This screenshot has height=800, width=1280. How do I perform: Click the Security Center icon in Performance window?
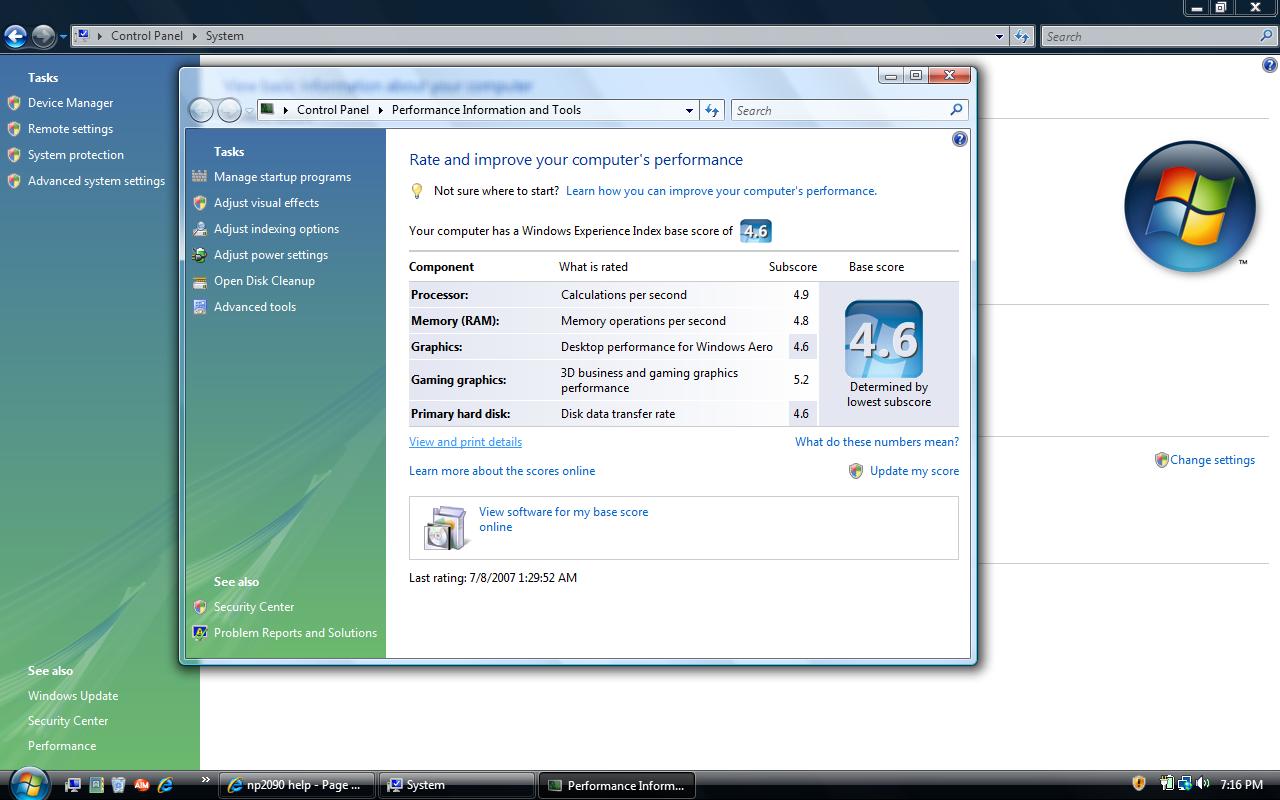200,607
